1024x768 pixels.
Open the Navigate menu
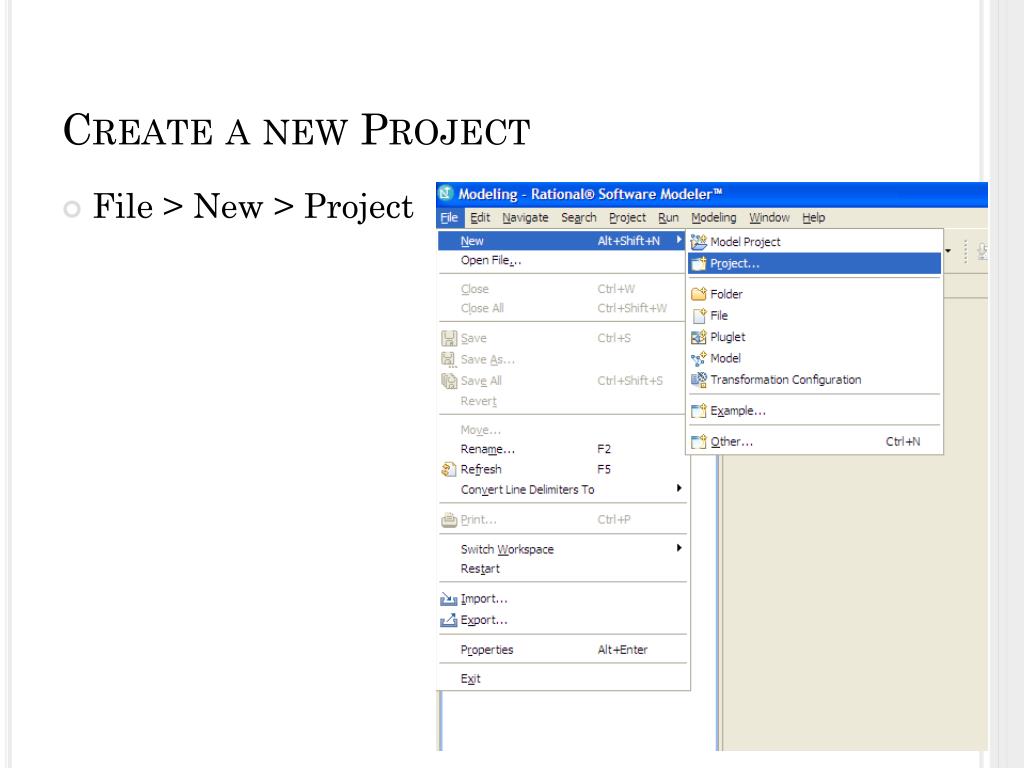click(x=525, y=217)
